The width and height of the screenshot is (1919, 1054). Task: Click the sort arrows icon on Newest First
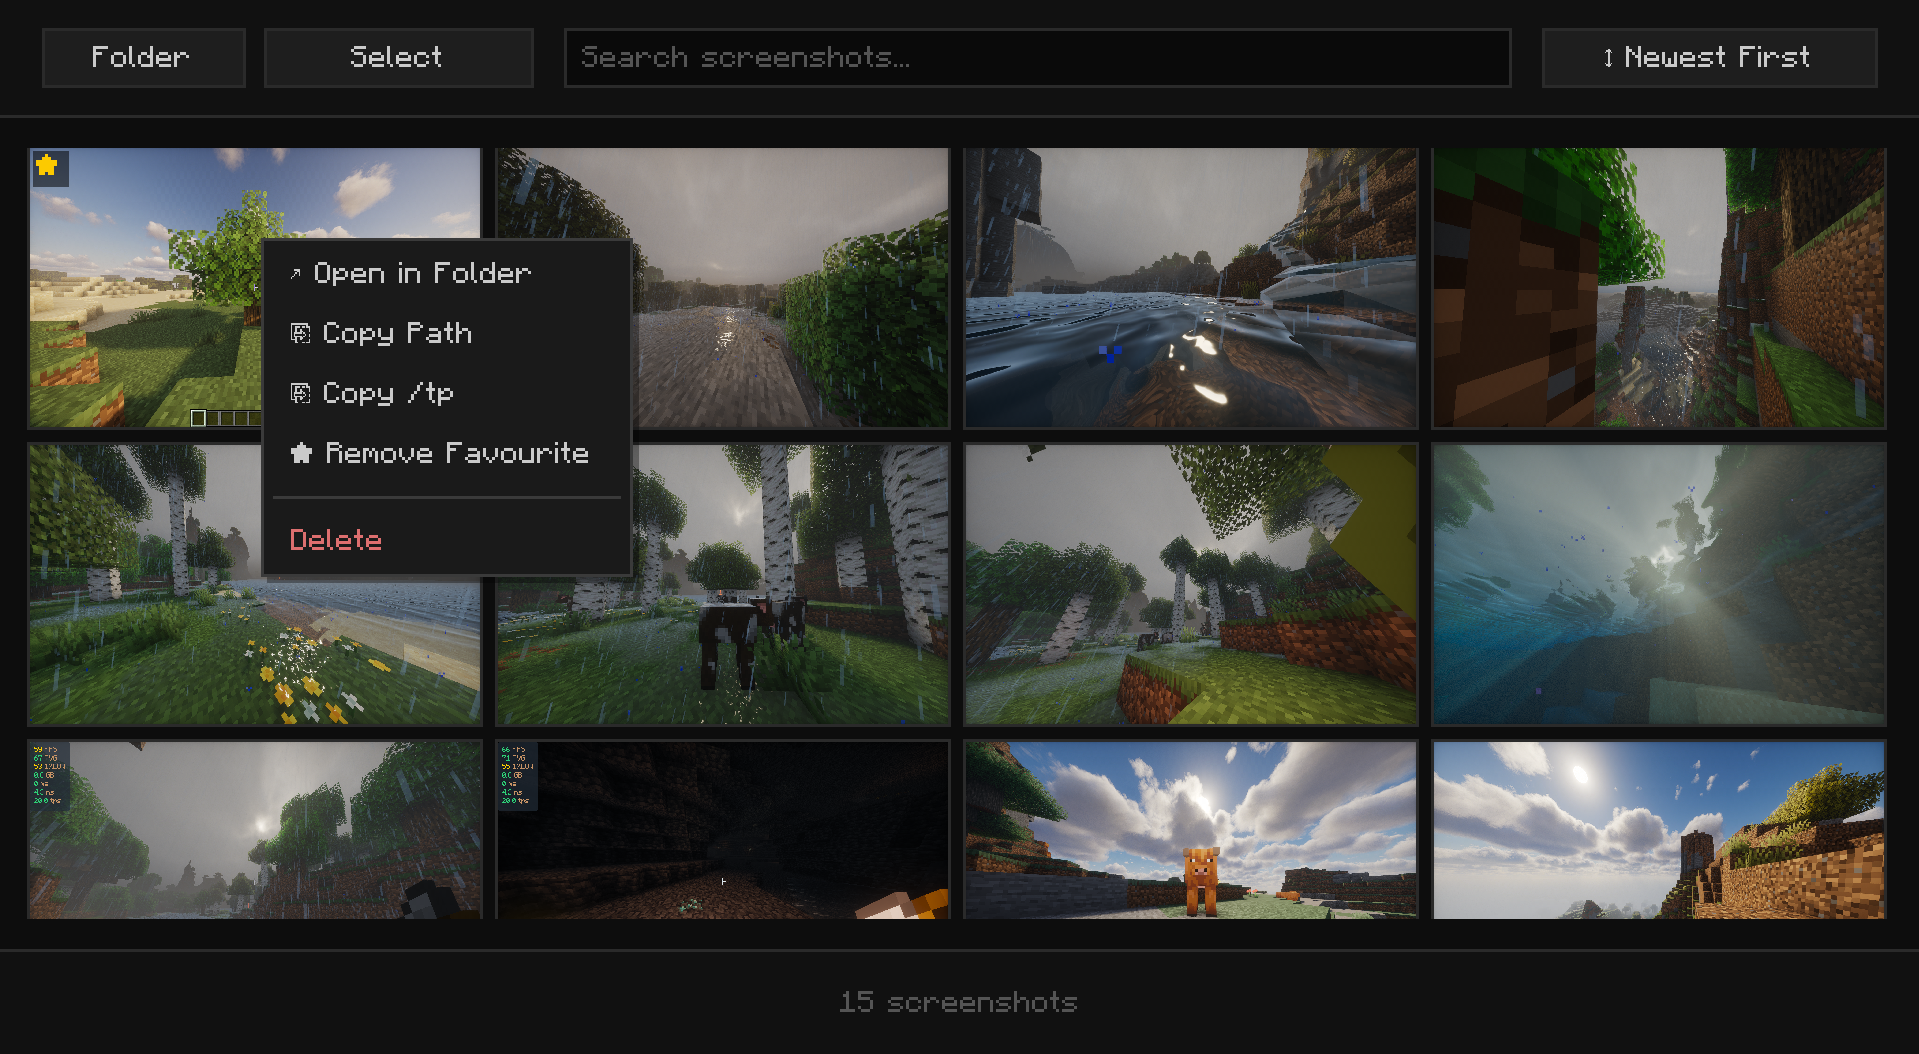tap(1608, 58)
